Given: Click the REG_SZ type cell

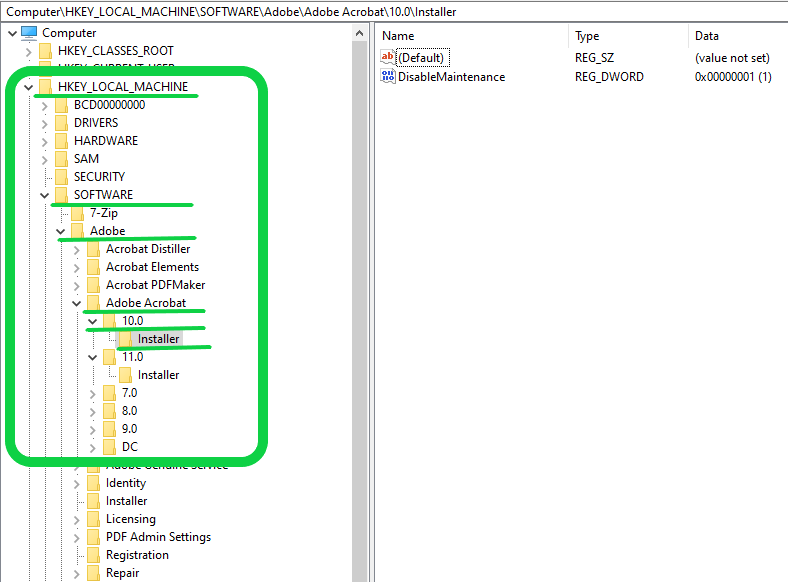Looking at the screenshot, I should [x=595, y=58].
